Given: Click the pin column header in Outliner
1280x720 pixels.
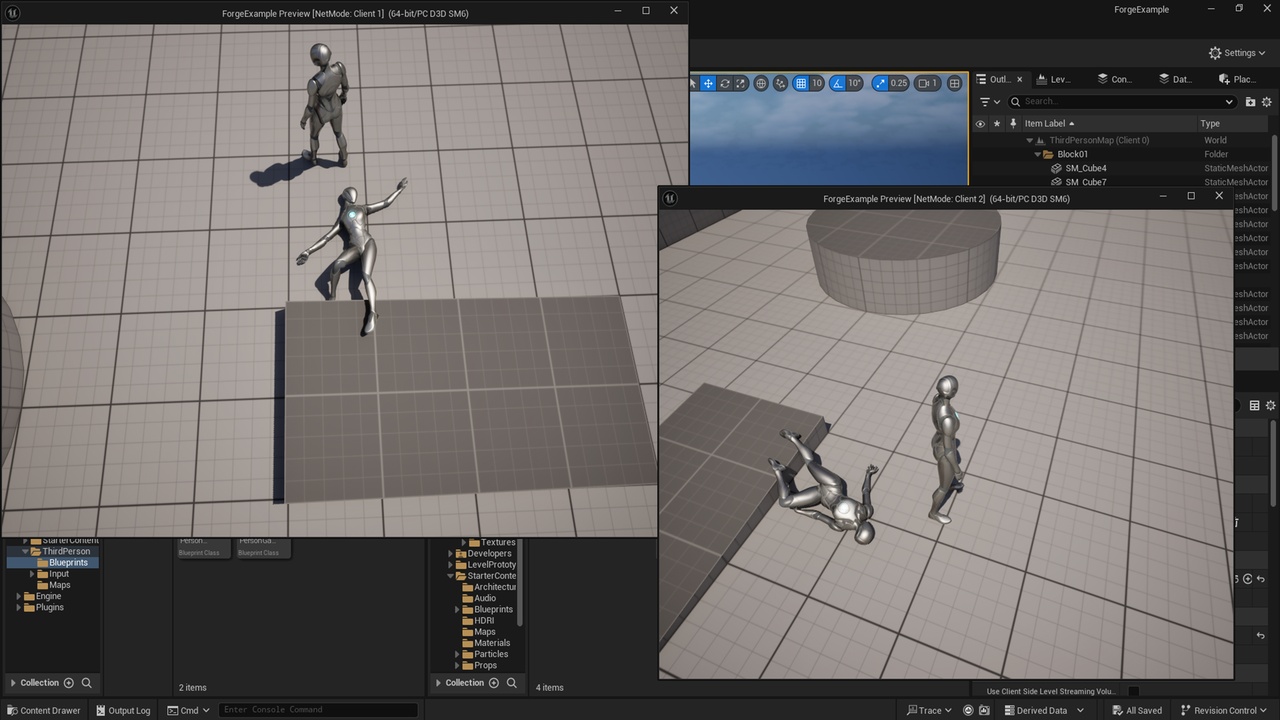Looking at the screenshot, I should [x=1013, y=124].
